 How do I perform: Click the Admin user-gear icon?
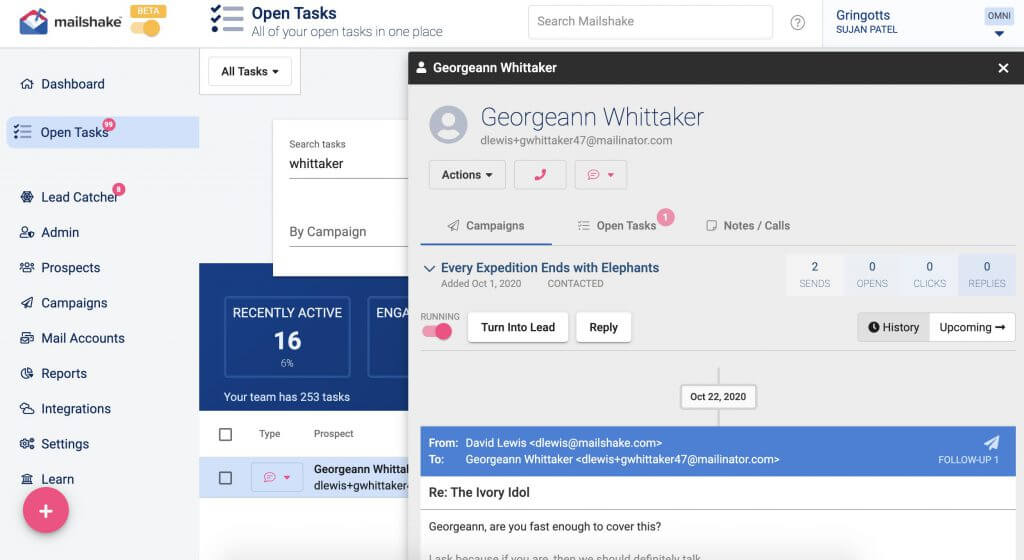pyautogui.click(x=27, y=232)
